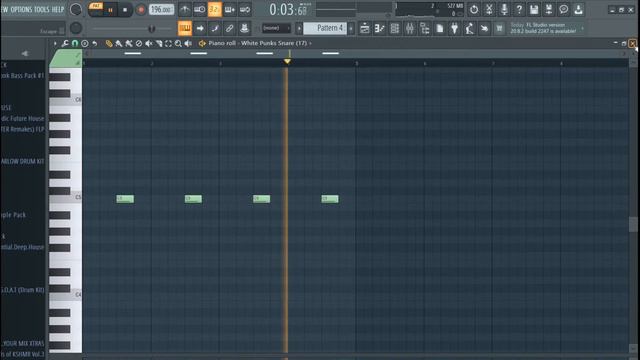Expand the news panel arrow
The width and height of the screenshot is (640, 360).
coord(582,28)
